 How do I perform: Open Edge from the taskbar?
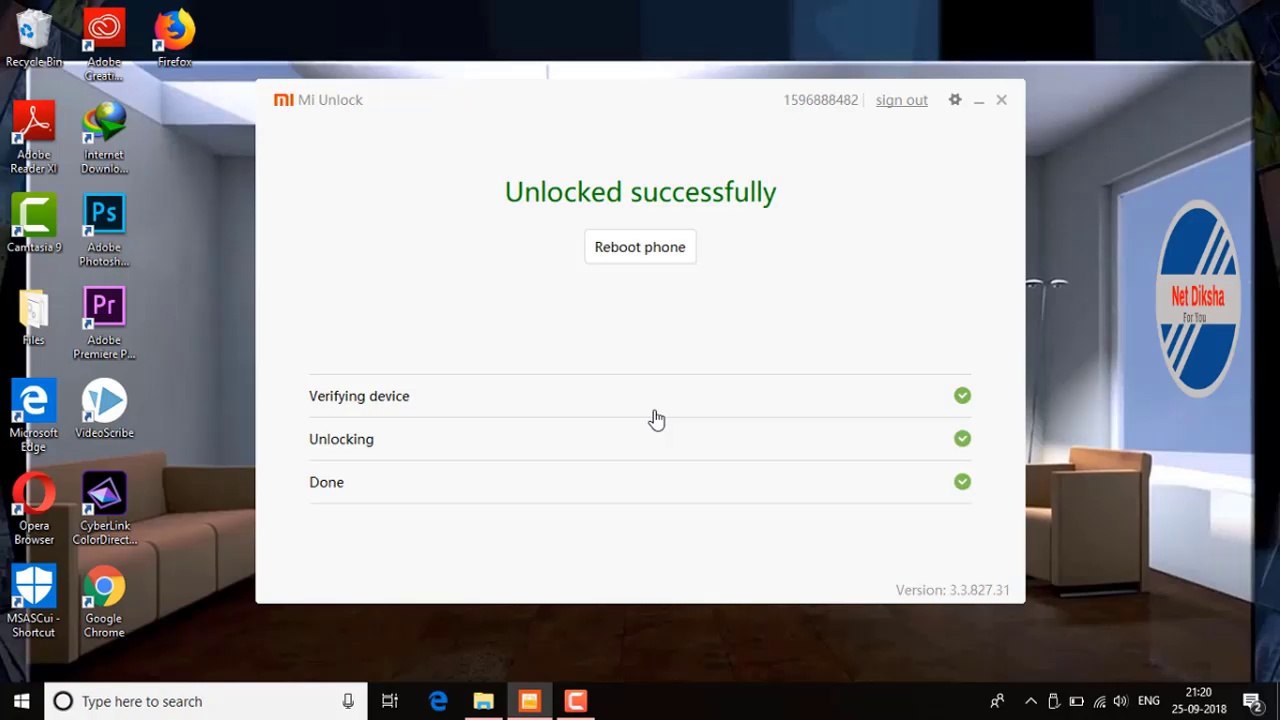pos(438,701)
